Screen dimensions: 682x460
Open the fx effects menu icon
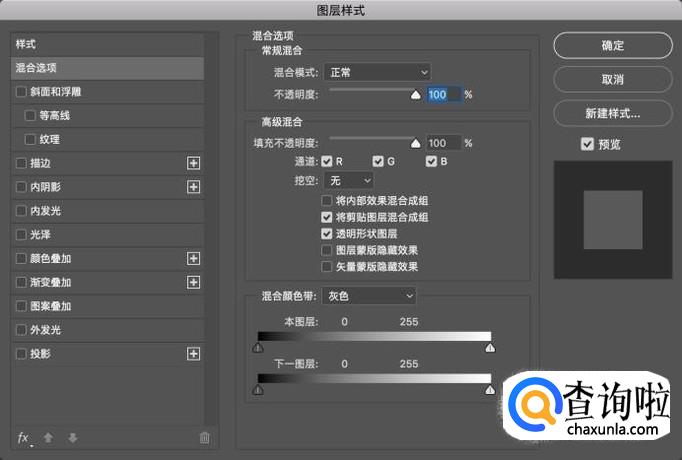(23, 438)
